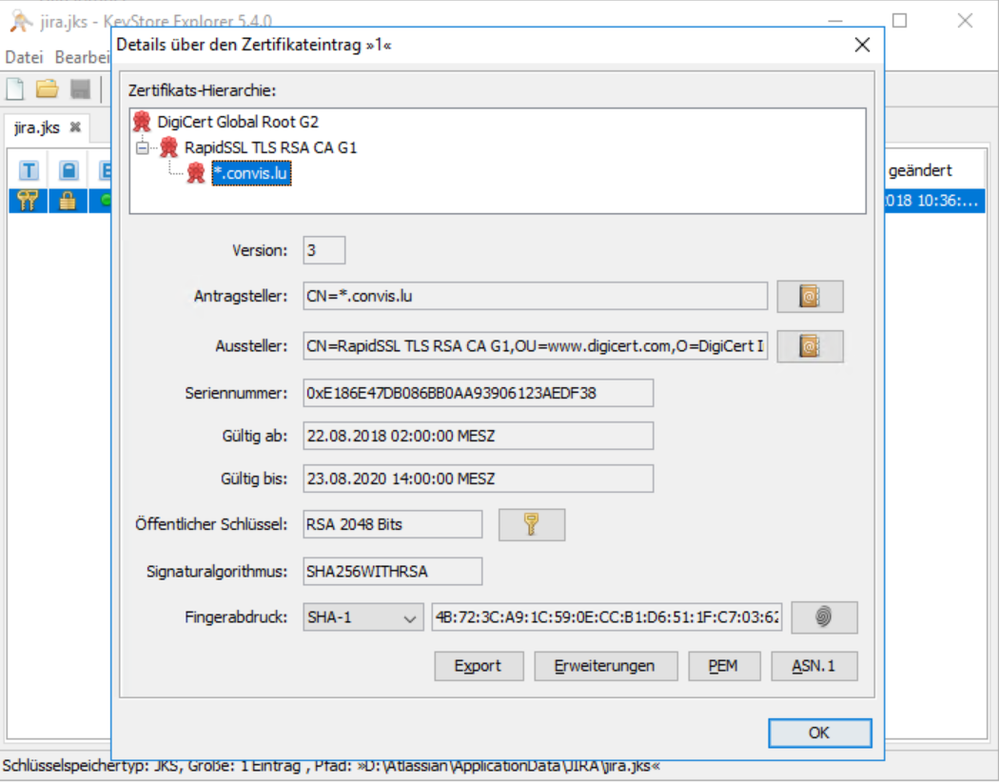The height and width of the screenshot is (782, 999).
Task: Click the fingerprint value field
Action: pos(607,617)
